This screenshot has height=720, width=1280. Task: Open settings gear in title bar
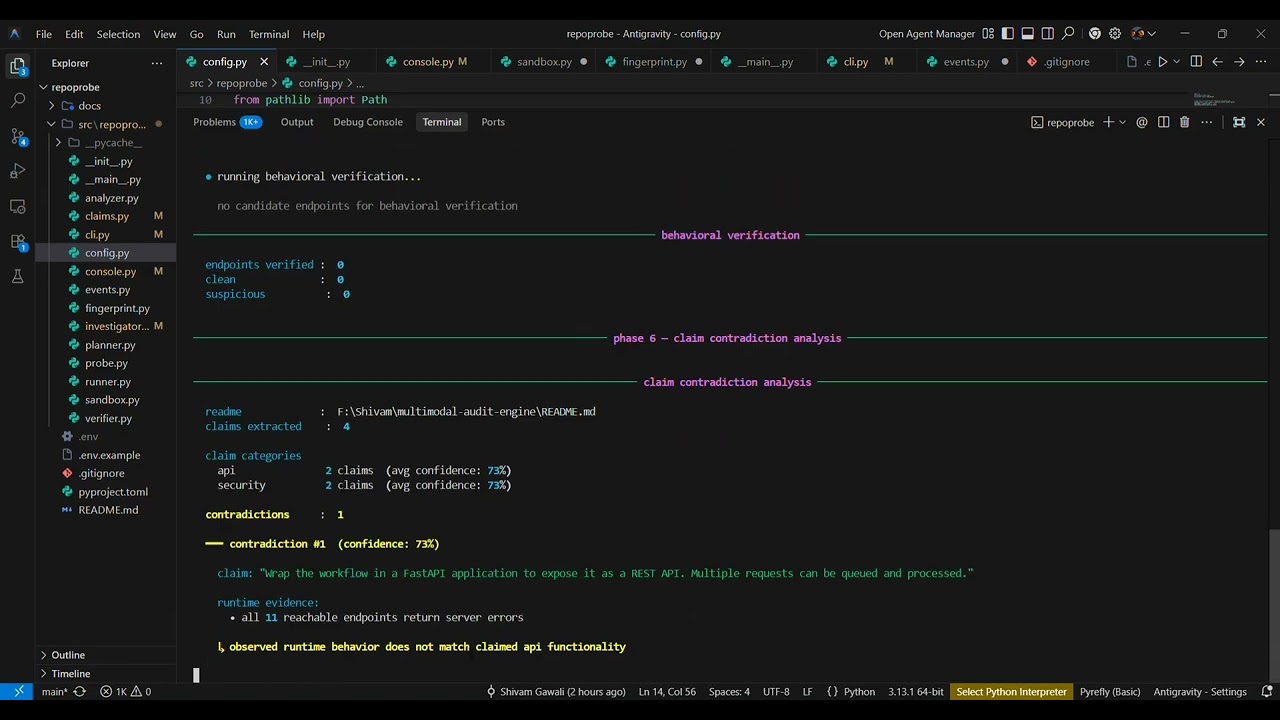1115,34
